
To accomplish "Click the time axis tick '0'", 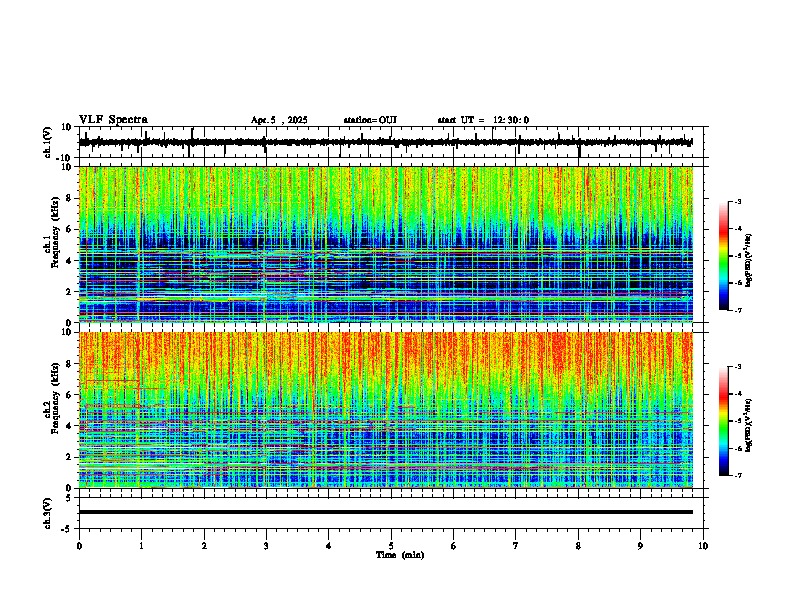I will [x=79, y=546].
